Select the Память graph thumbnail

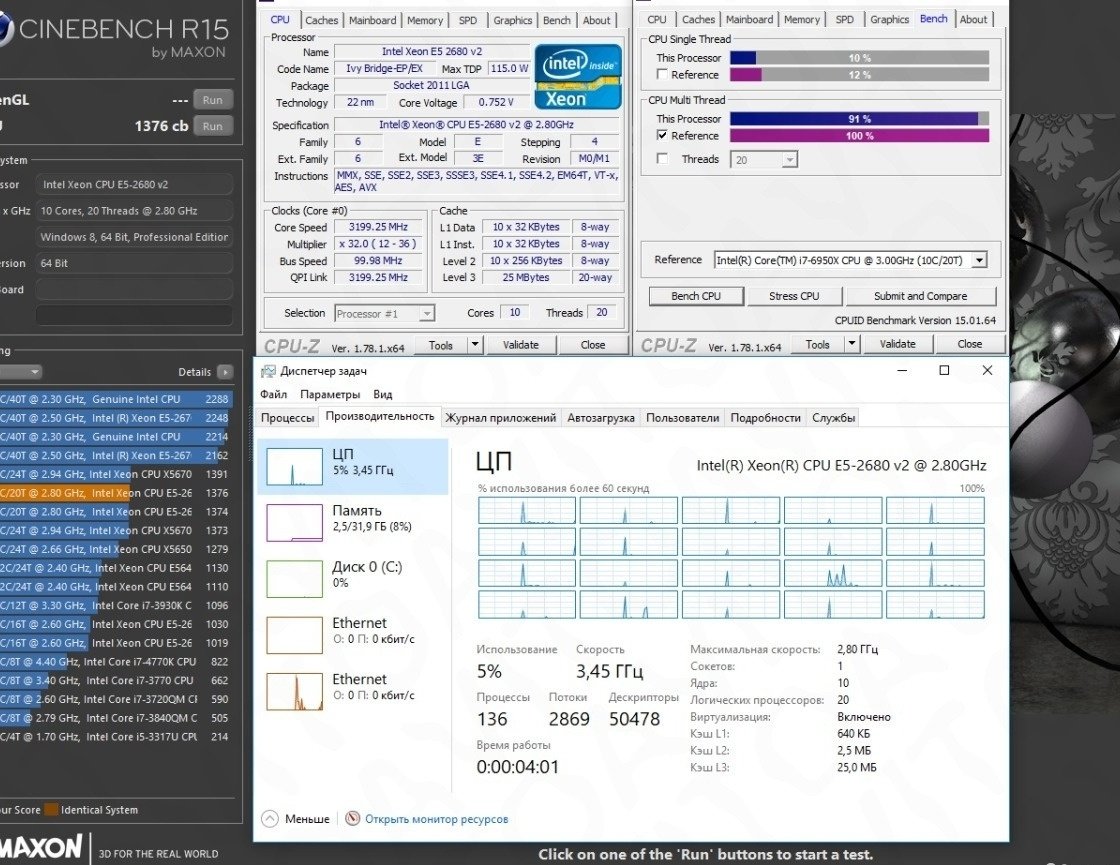tap(294, 522)
